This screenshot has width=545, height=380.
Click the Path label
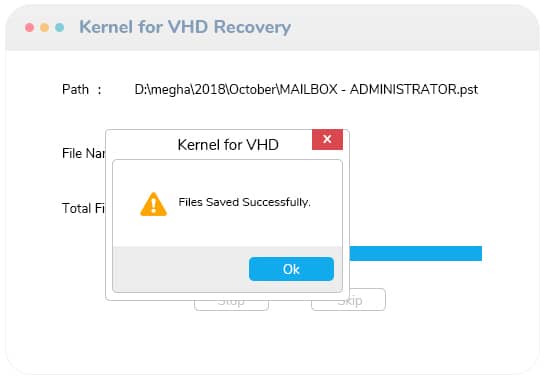tap(75, 90)
